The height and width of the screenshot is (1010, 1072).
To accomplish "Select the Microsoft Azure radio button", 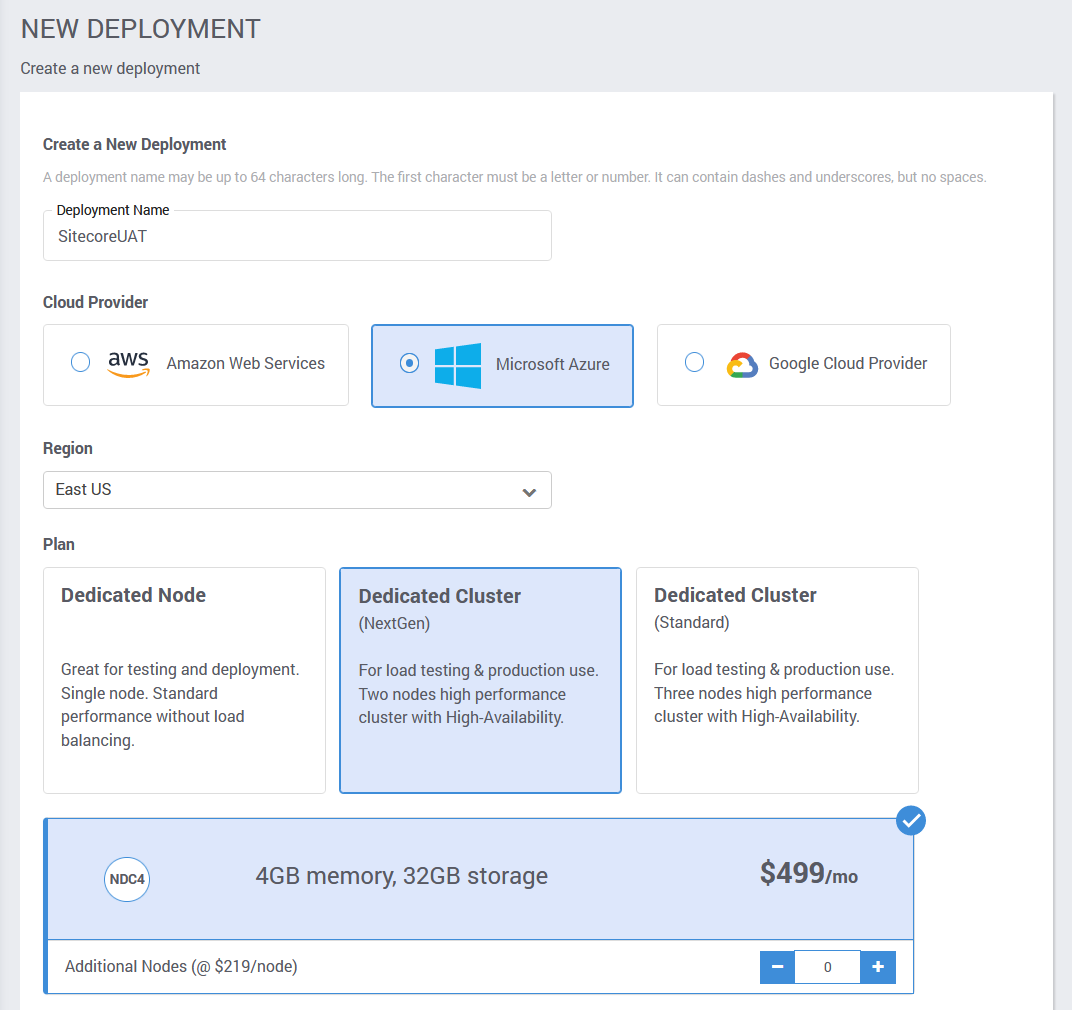I will click(x=409, y=363).
